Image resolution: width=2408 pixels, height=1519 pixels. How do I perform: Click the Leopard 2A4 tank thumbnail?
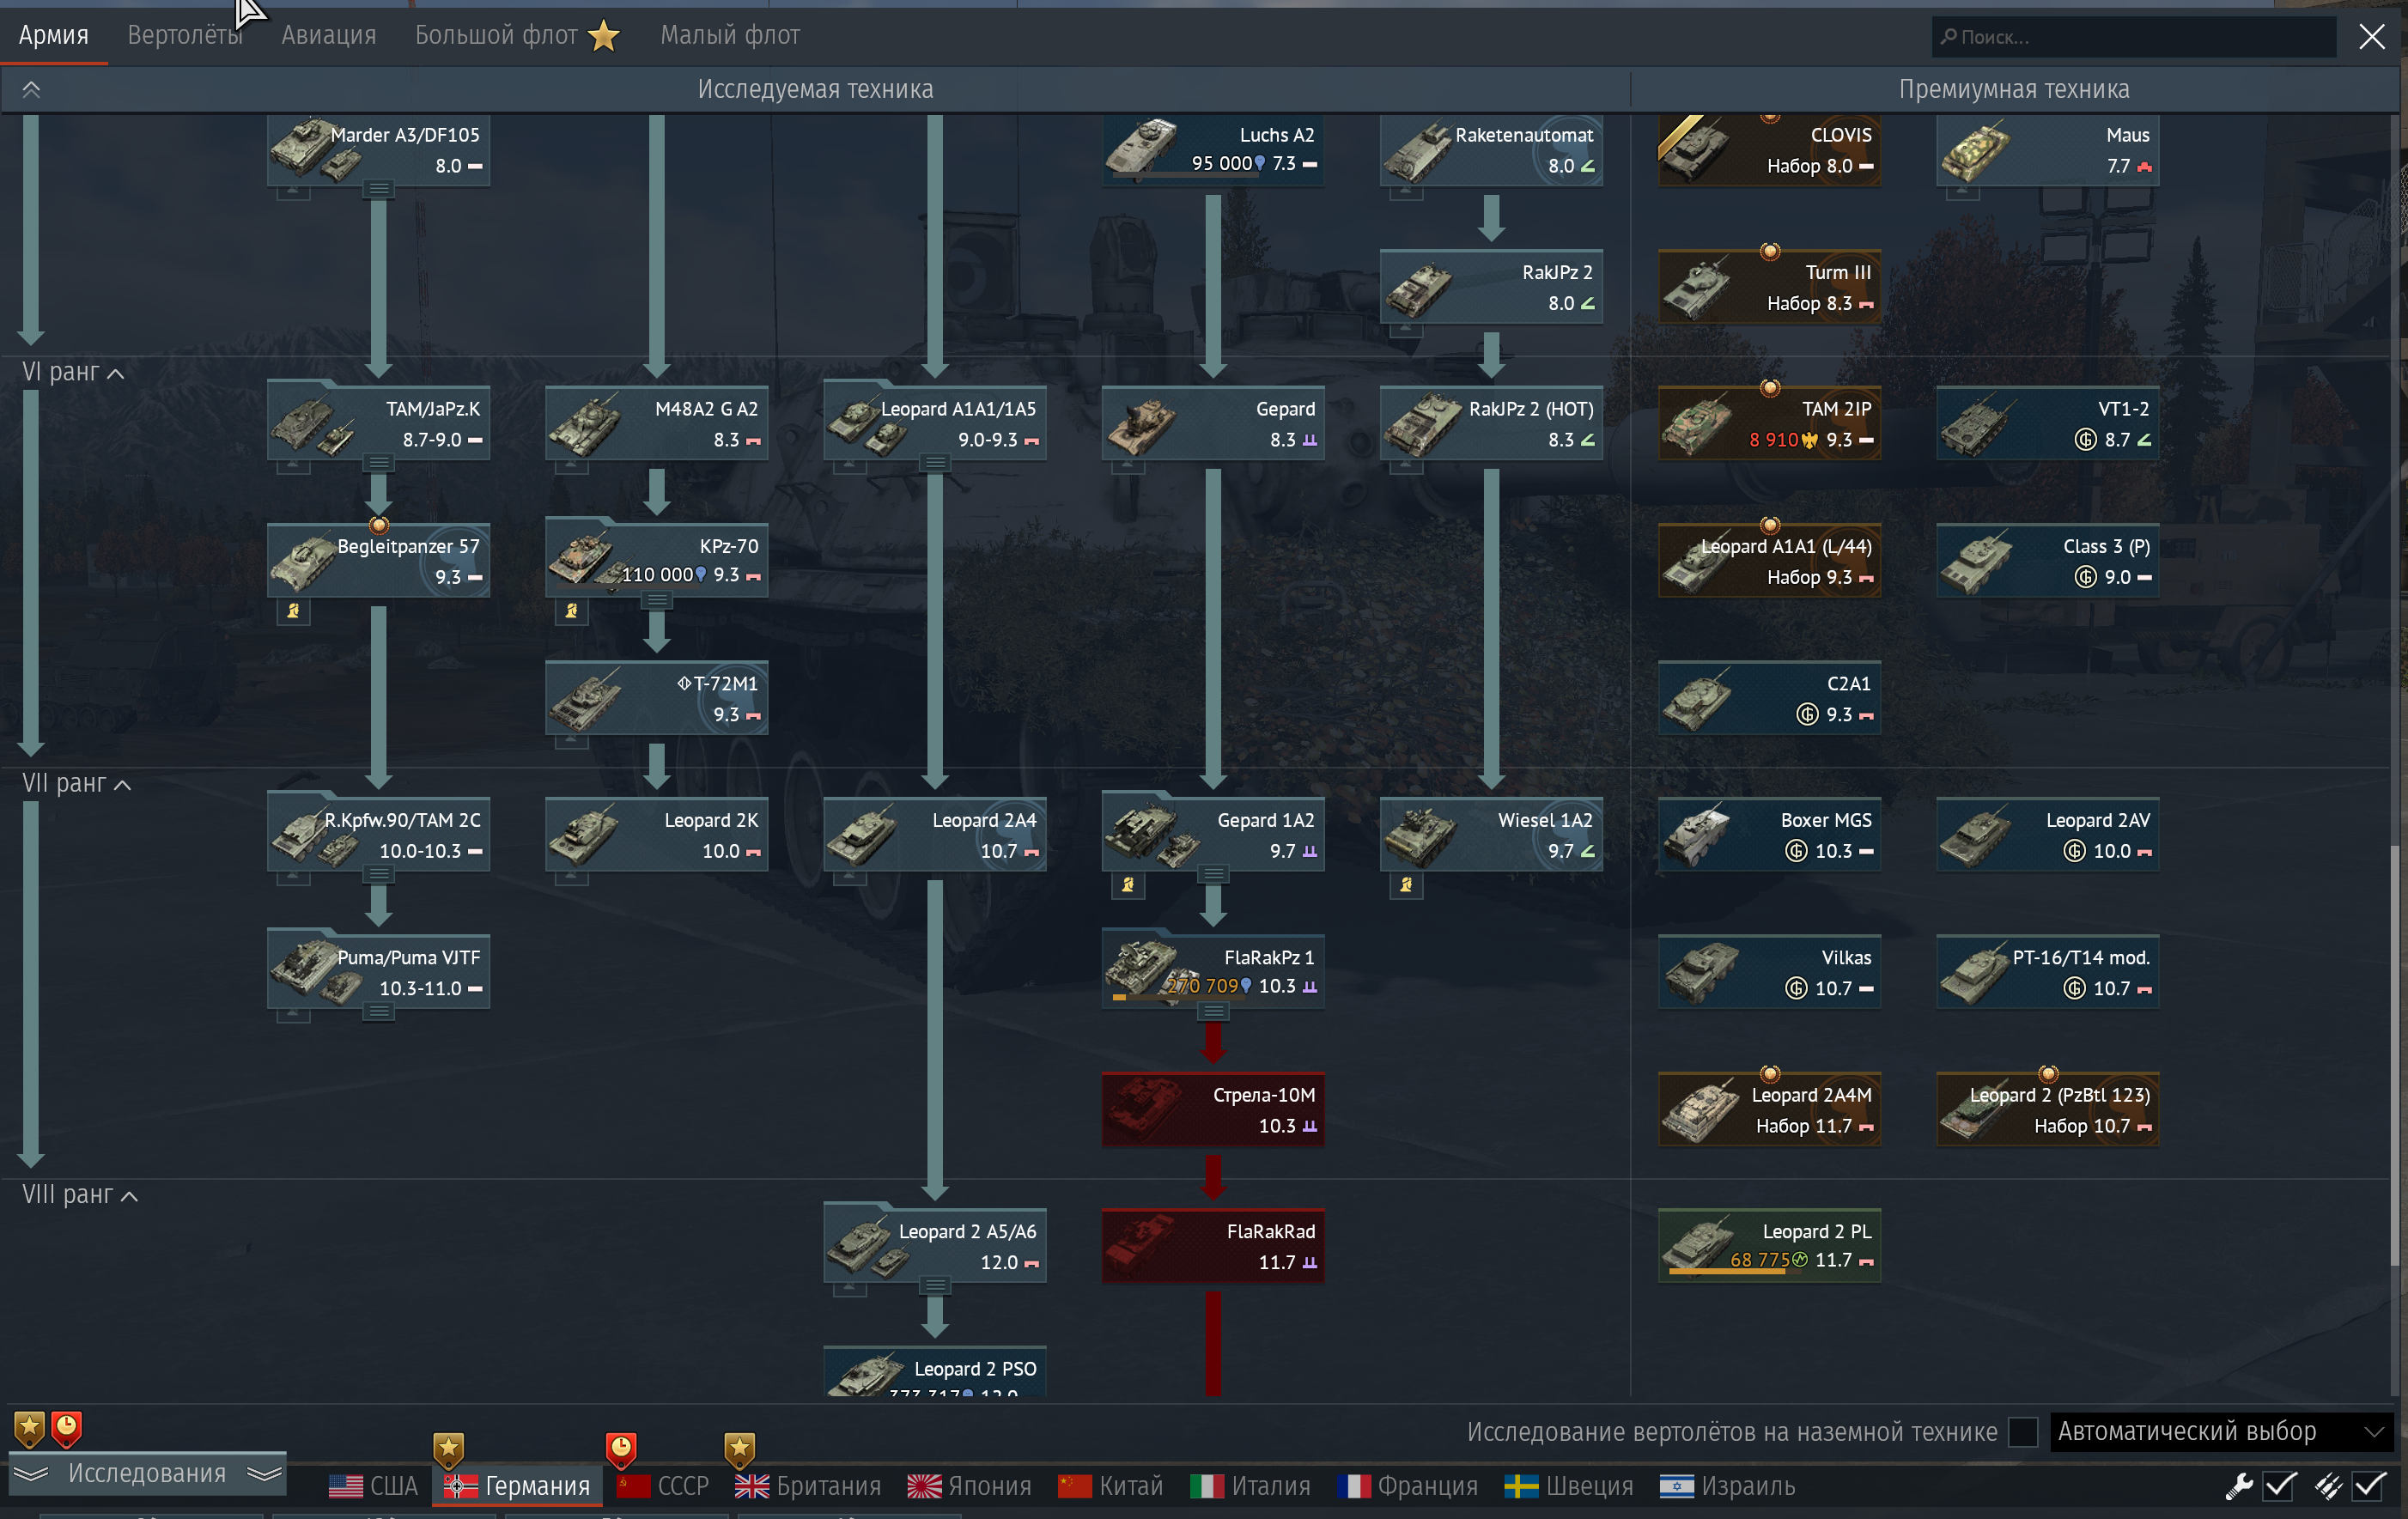[x=863, y=835]
